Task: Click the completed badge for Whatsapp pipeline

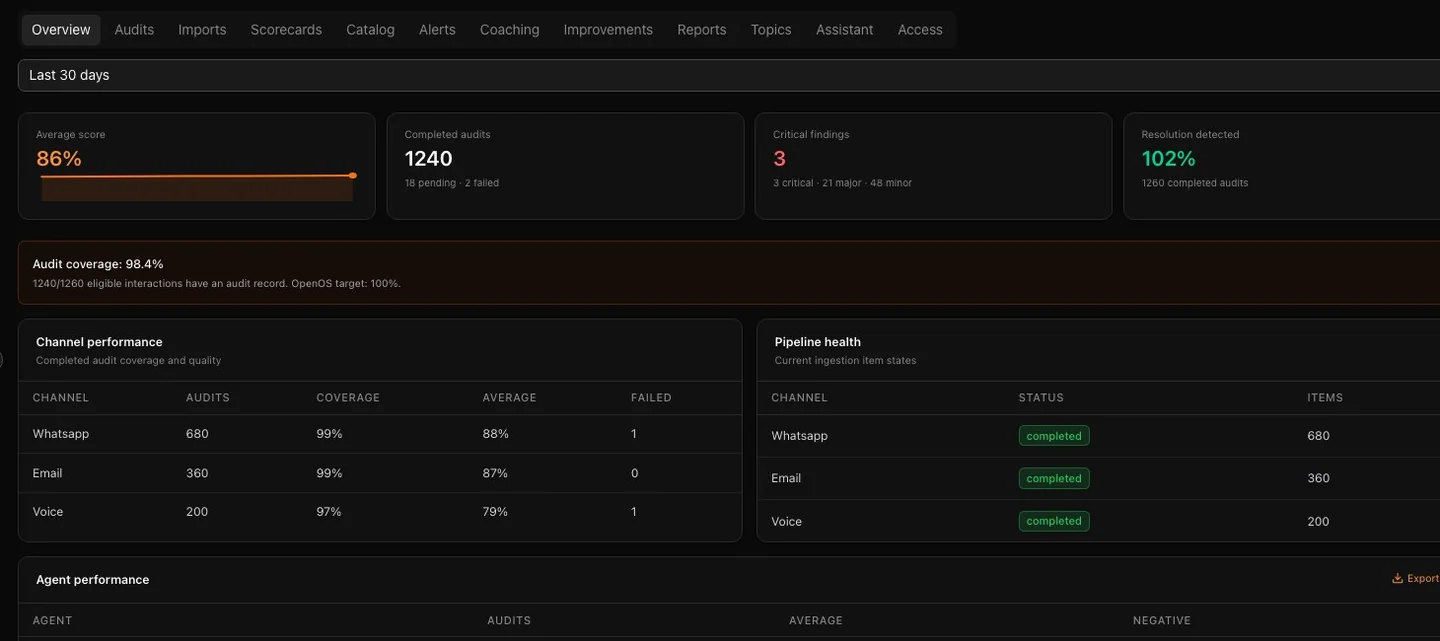Action: point(1054,436)
